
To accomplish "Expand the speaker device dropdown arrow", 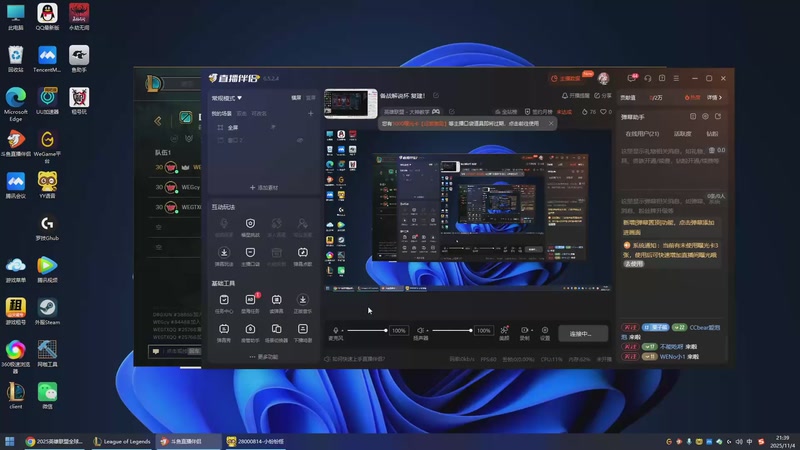I will click(x=427, y=331).
